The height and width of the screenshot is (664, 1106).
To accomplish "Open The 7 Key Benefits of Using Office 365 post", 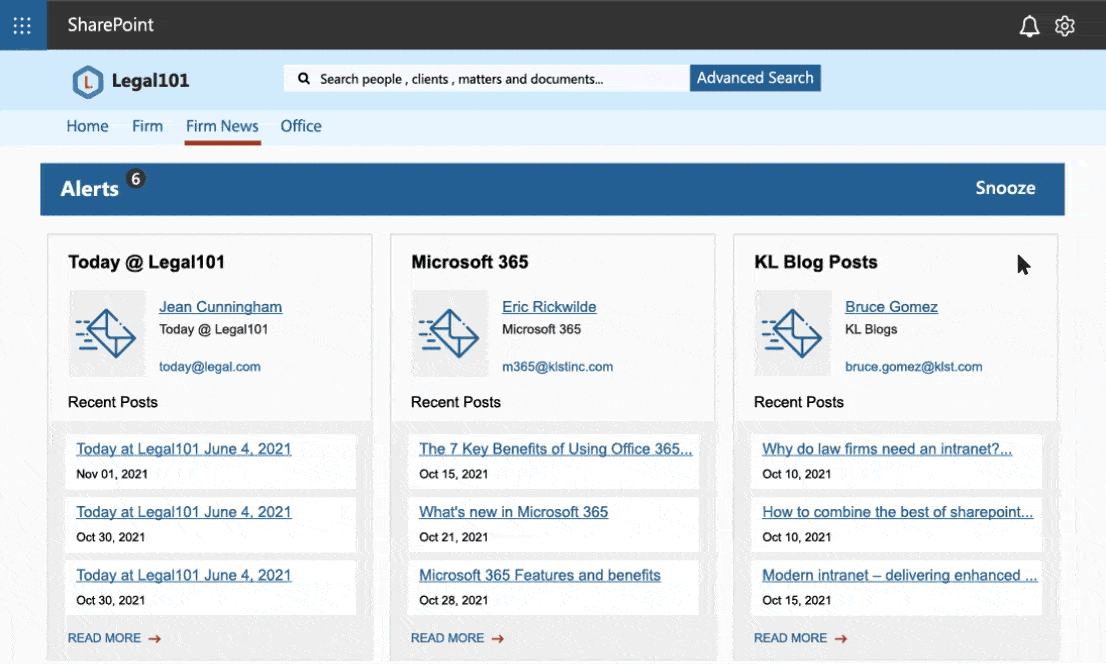I will coord(556,449).
